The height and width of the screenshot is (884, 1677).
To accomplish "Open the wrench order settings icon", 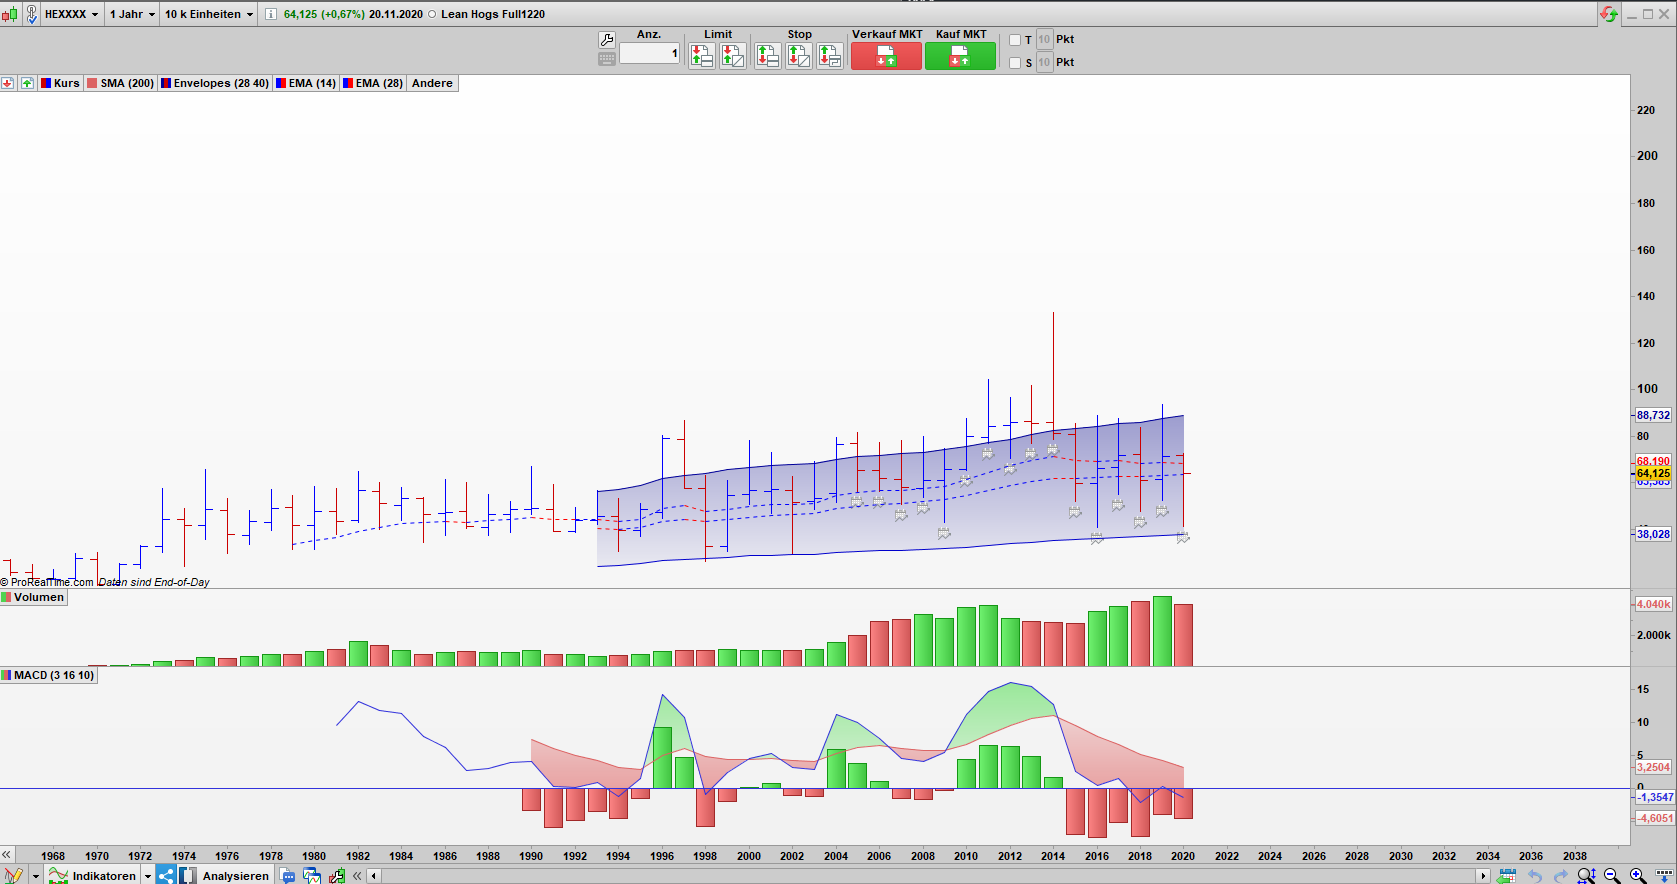I will point(607,40).
